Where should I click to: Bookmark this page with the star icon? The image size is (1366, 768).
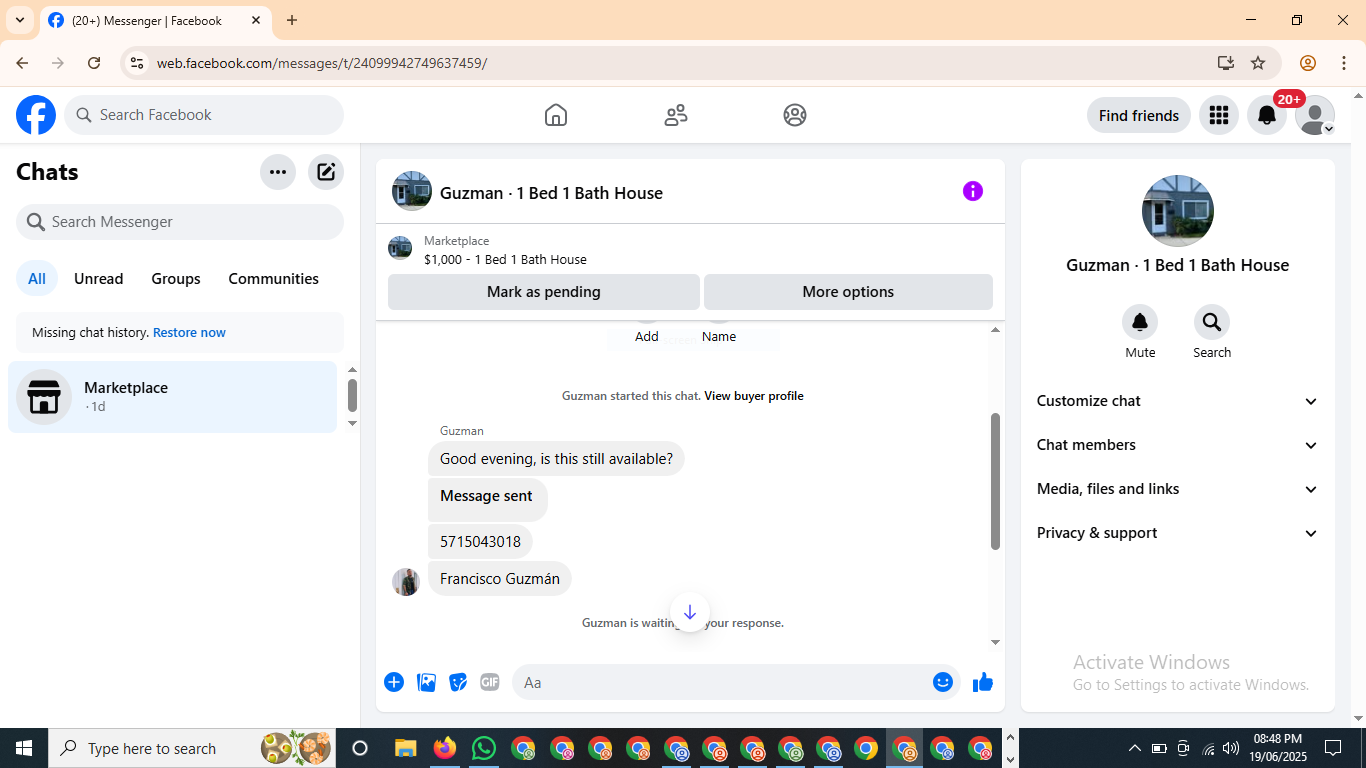click(1258, 63)
